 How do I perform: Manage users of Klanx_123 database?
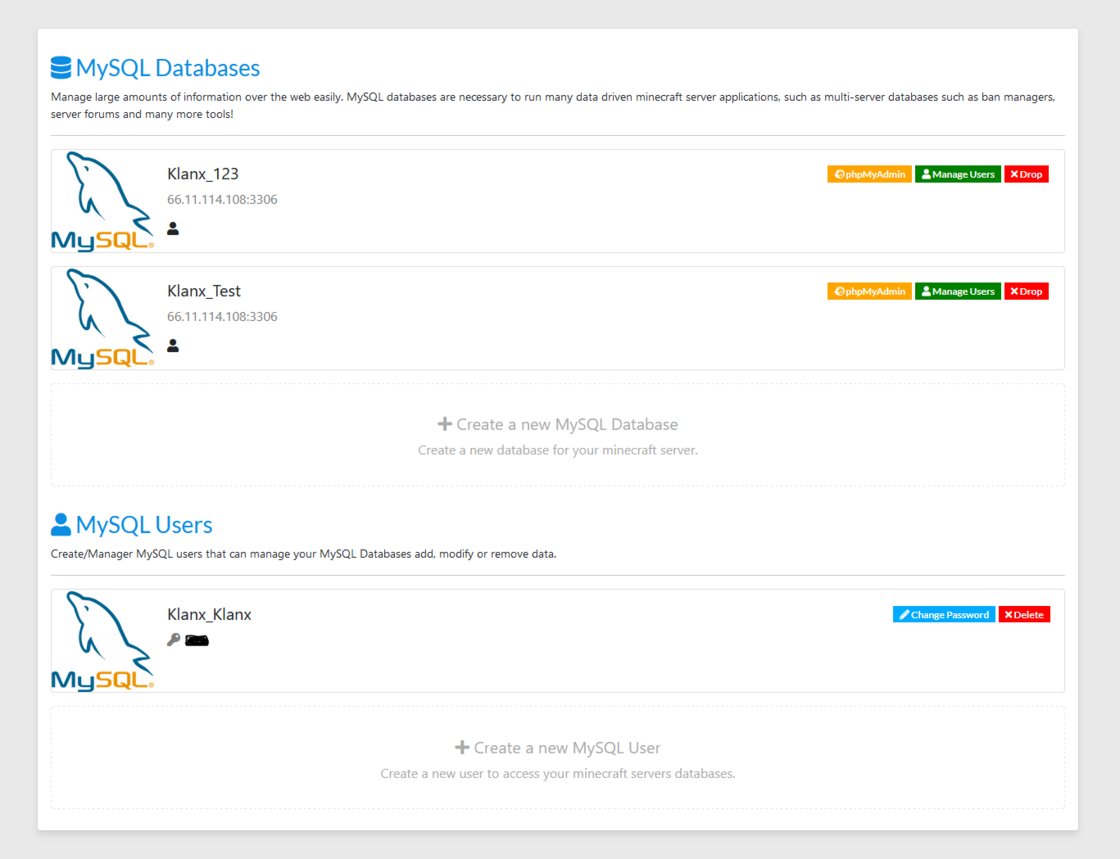(x=958, y=174)
